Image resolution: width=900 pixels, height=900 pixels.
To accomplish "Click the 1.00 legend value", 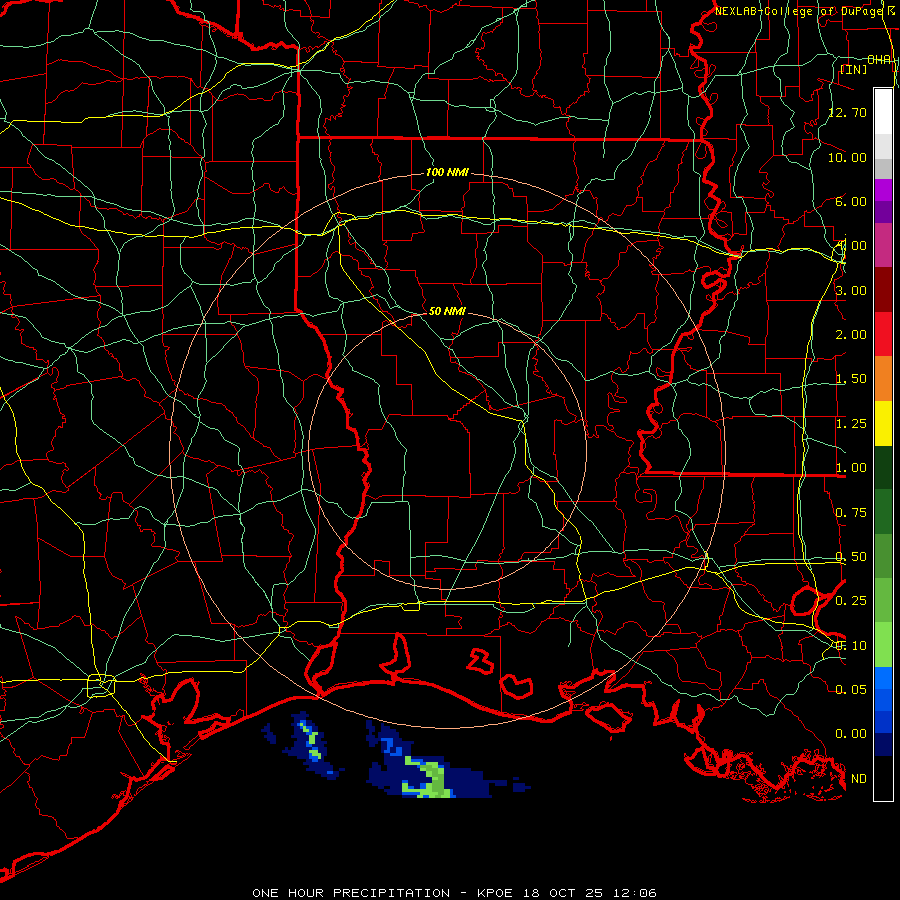I will (851, 468).
